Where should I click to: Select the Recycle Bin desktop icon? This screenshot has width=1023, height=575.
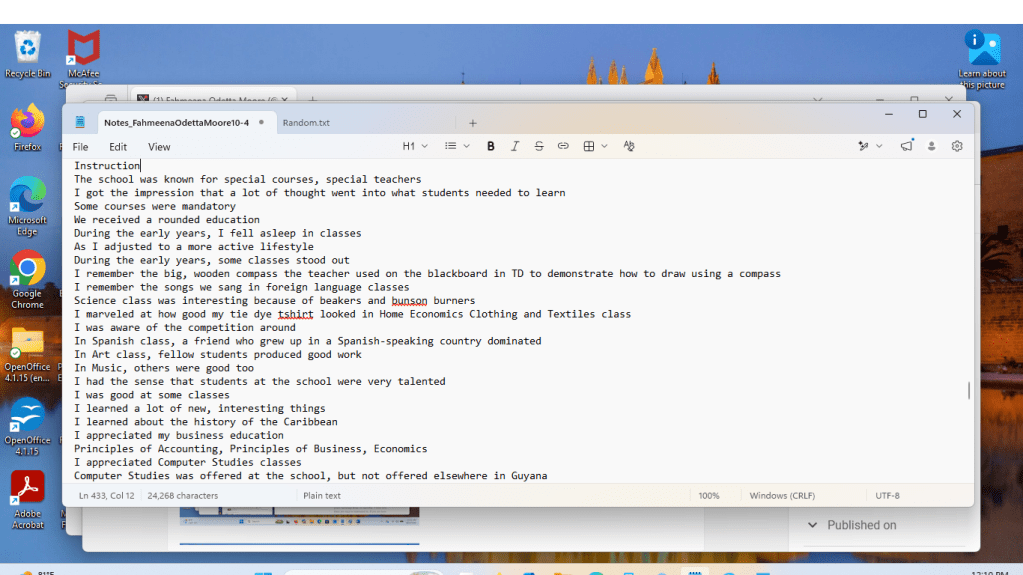click(27, 54)
